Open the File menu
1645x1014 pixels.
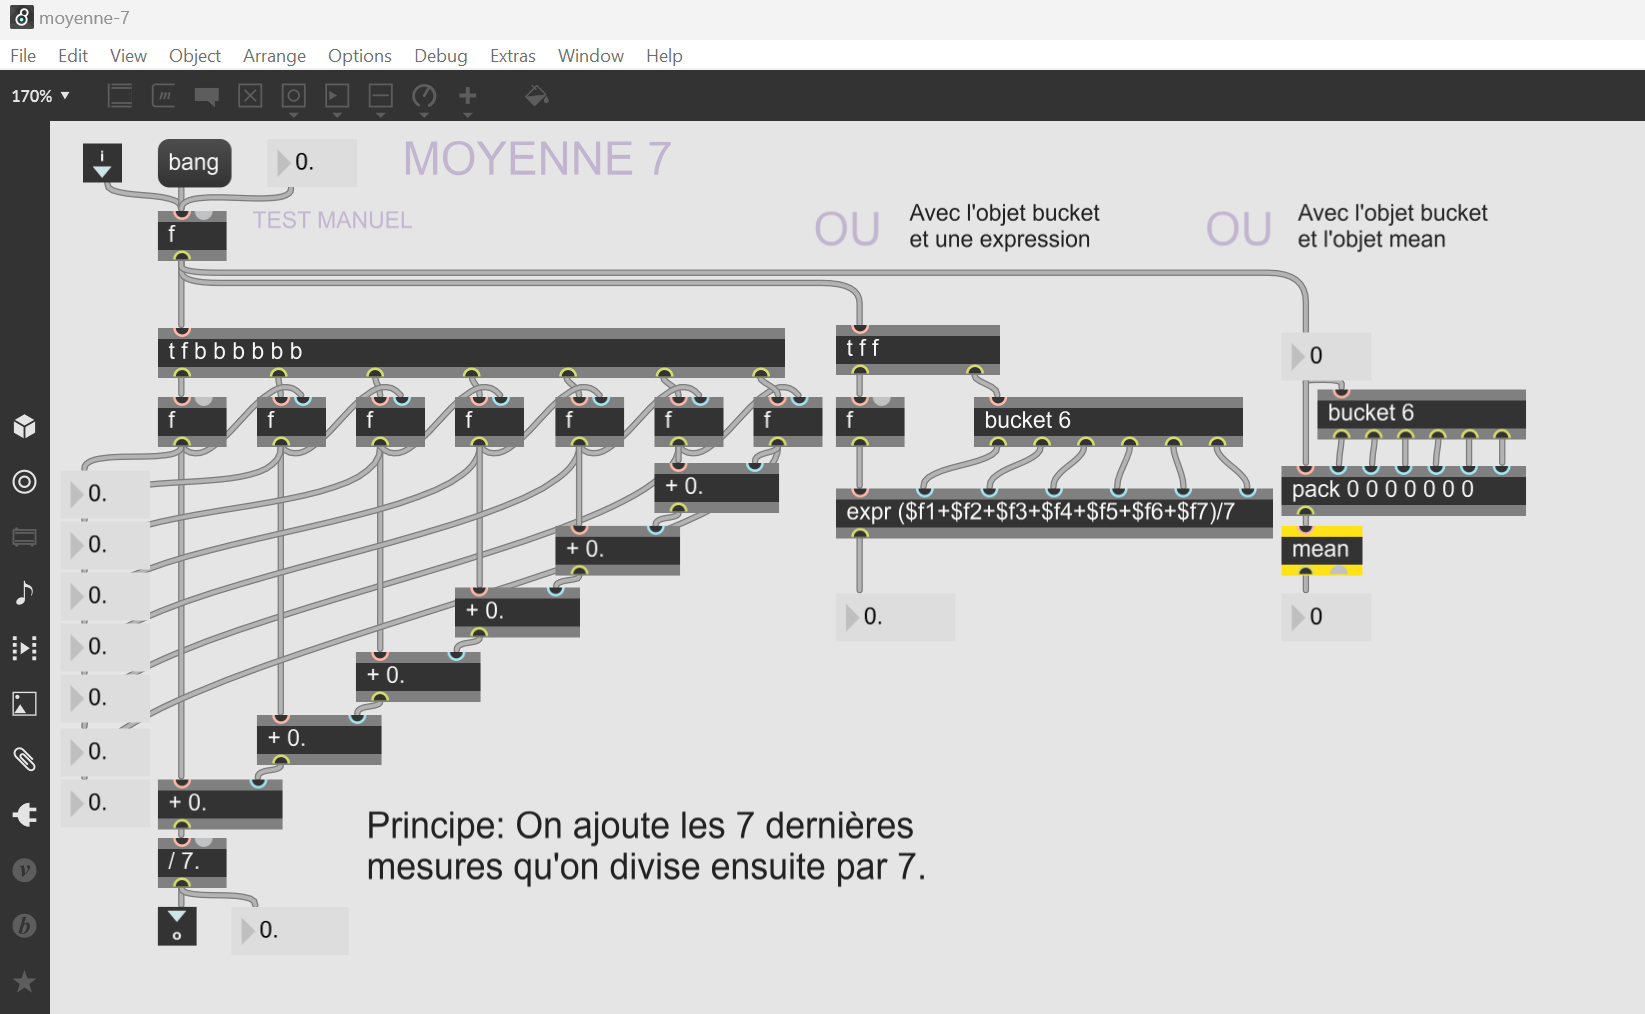tap(23, 56)
